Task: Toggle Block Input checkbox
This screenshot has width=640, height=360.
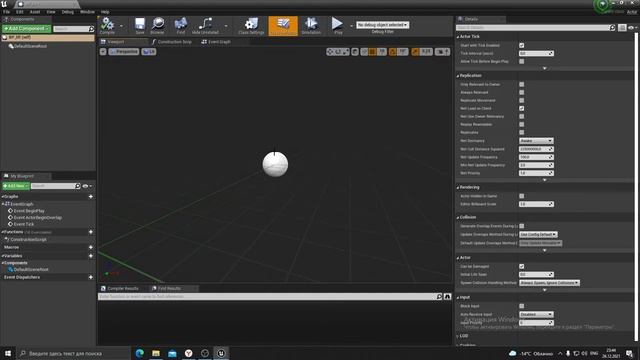Action: (522, 306)
